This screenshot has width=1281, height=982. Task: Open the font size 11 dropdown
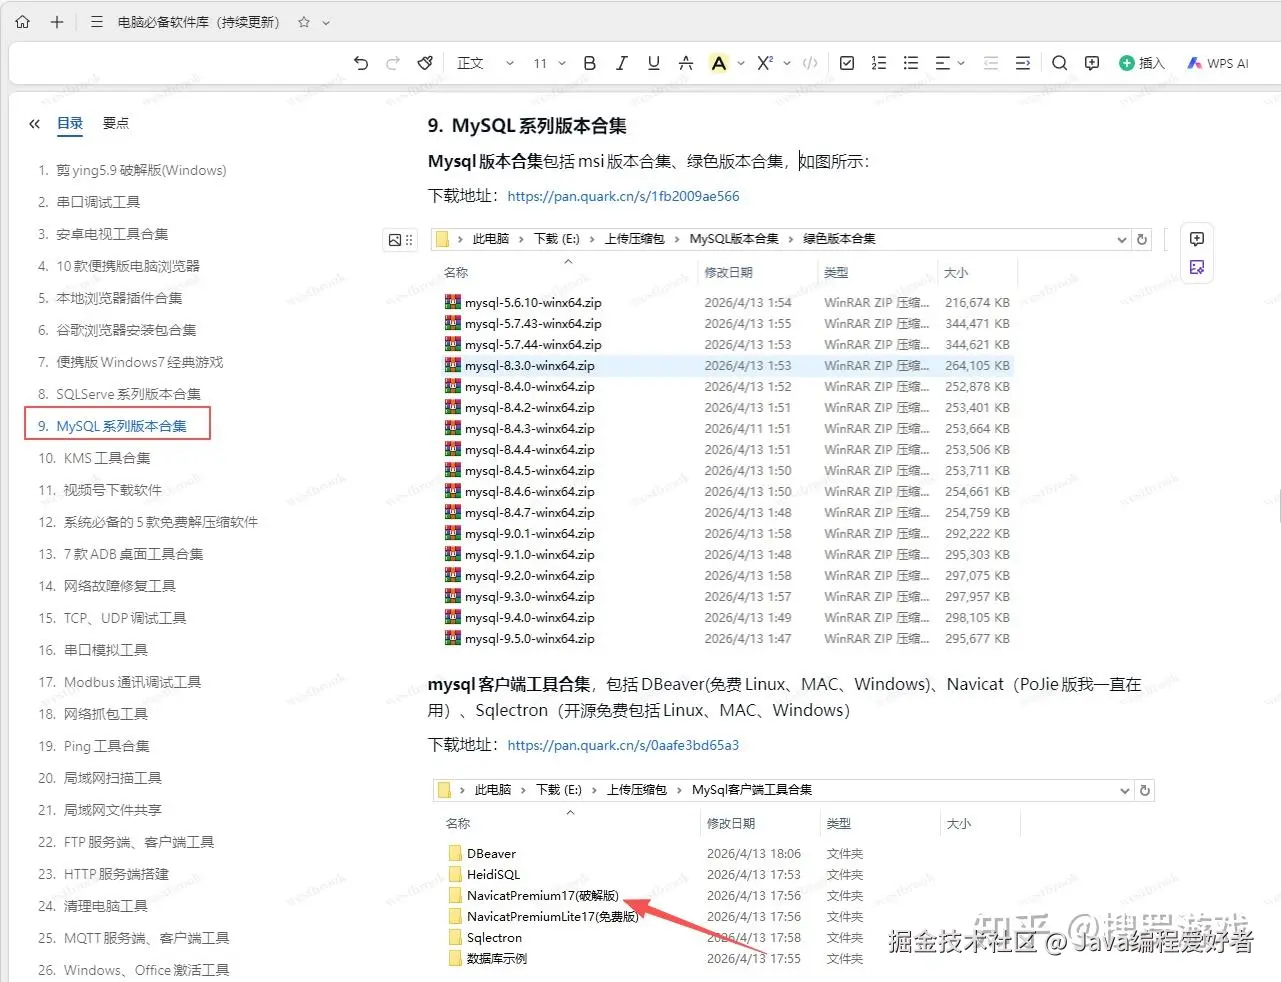click(549, 63)
